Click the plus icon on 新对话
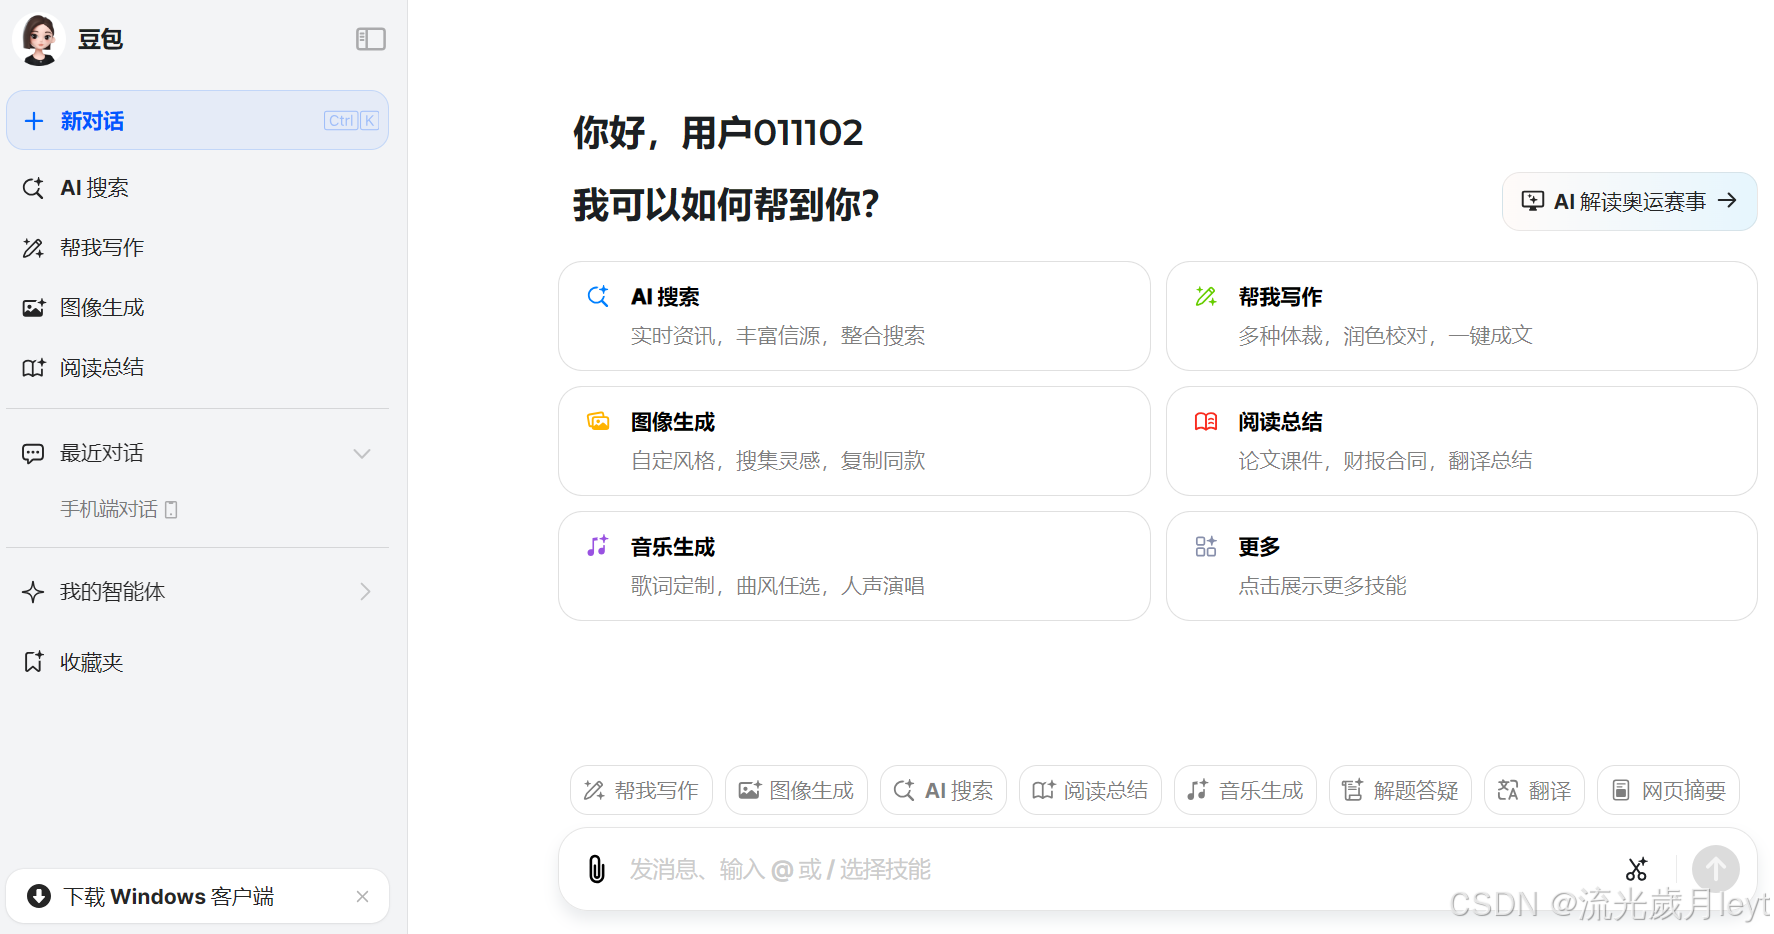Screen dimensions: 1774x934 pyautogui.click(x=34, y=121)
